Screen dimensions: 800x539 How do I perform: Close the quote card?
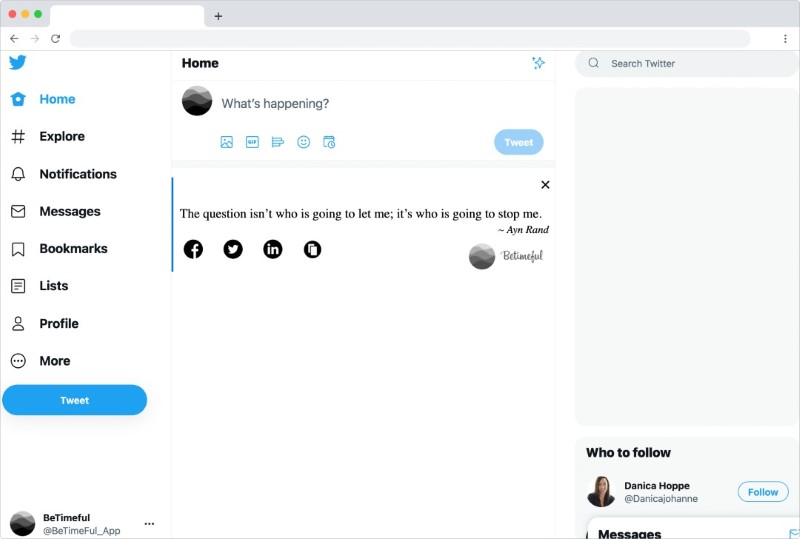pos(545,185)
